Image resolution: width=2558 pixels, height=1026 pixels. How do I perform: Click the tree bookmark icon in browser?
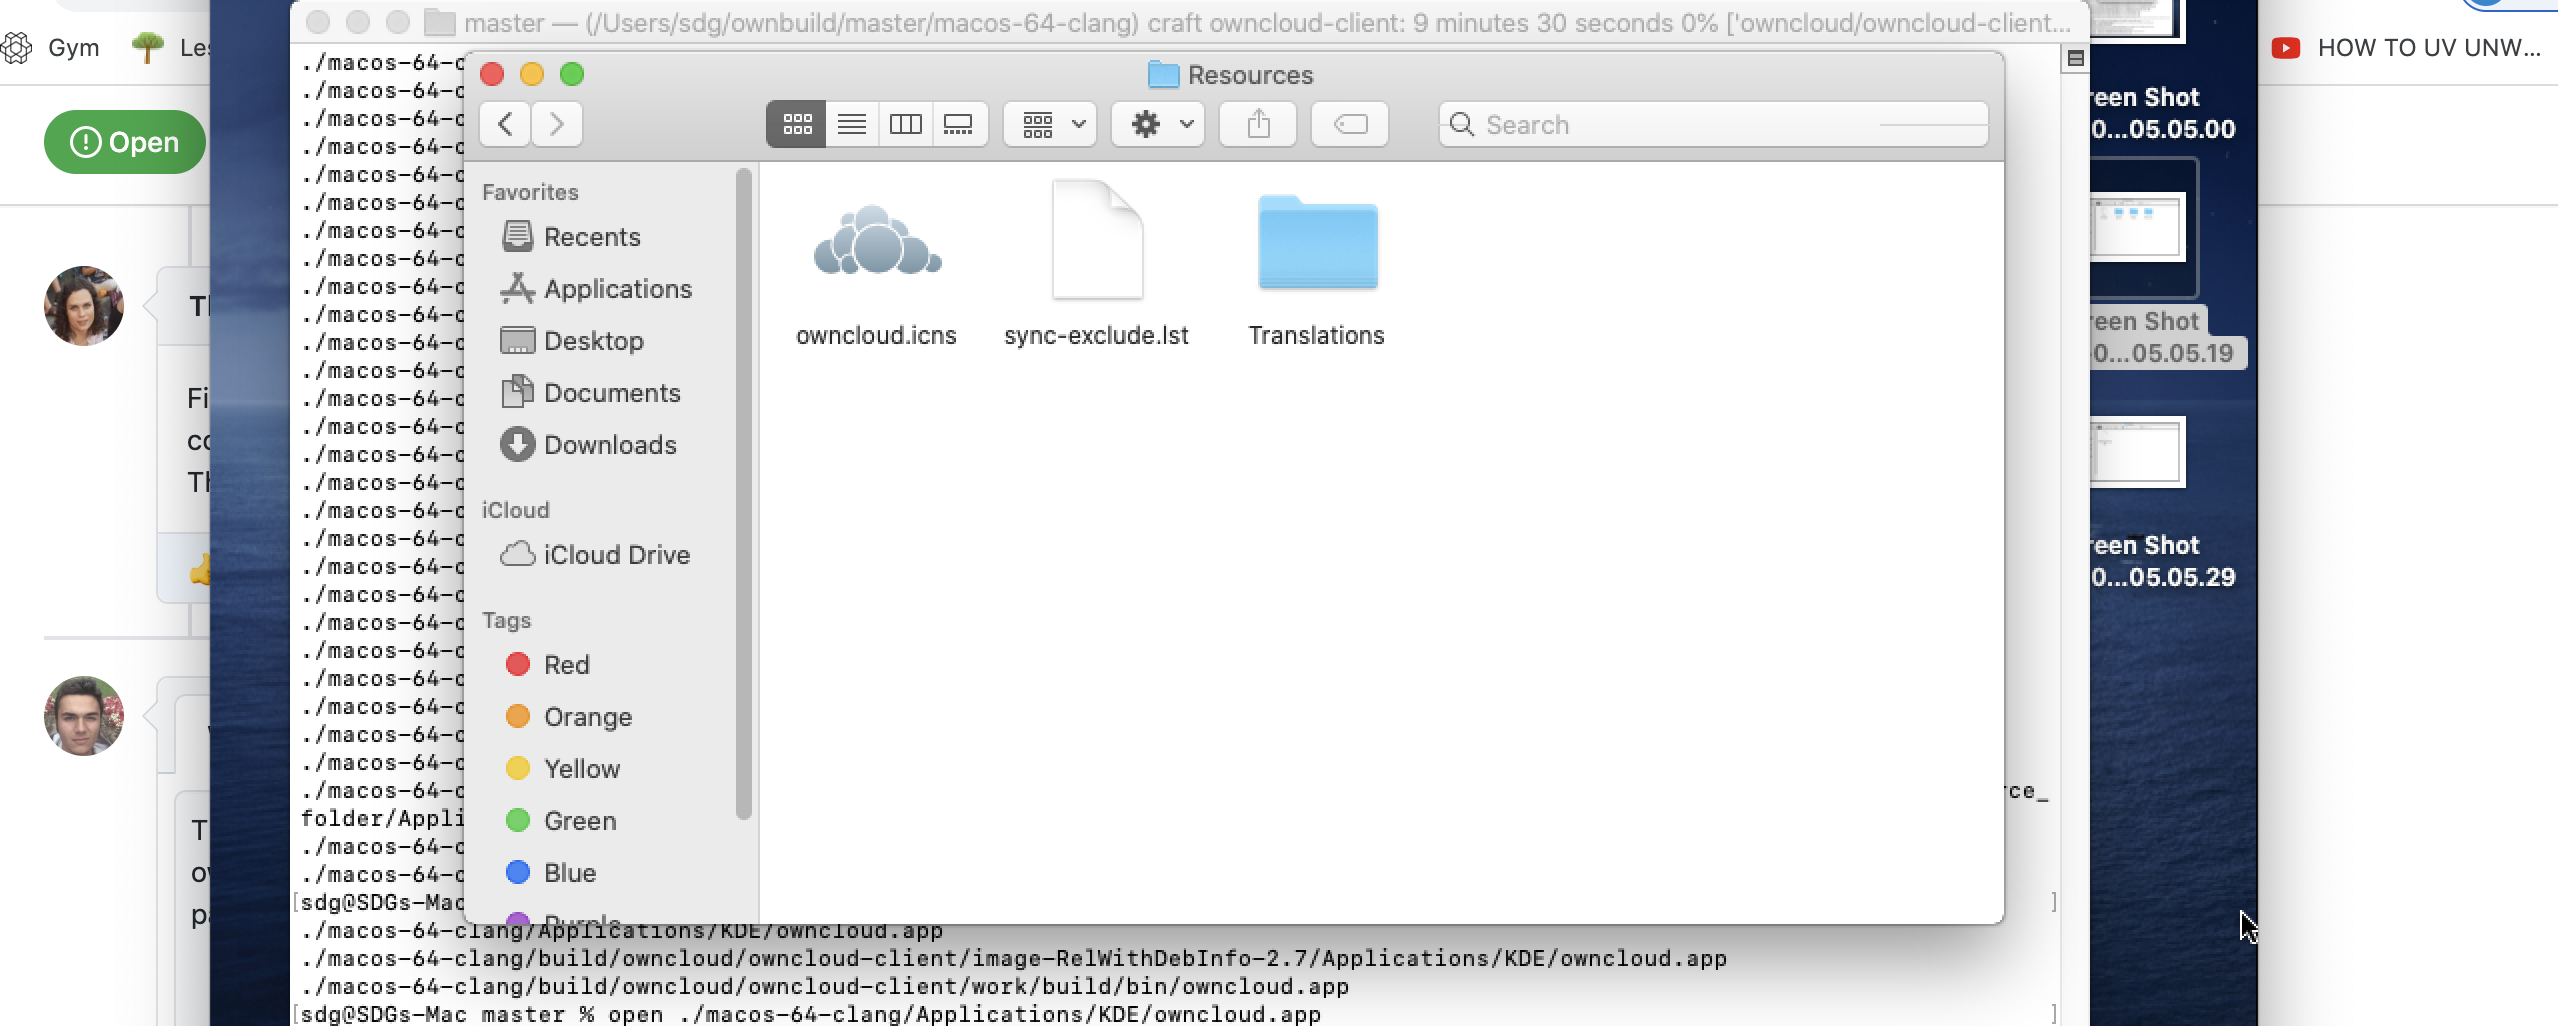coord(148,46)
